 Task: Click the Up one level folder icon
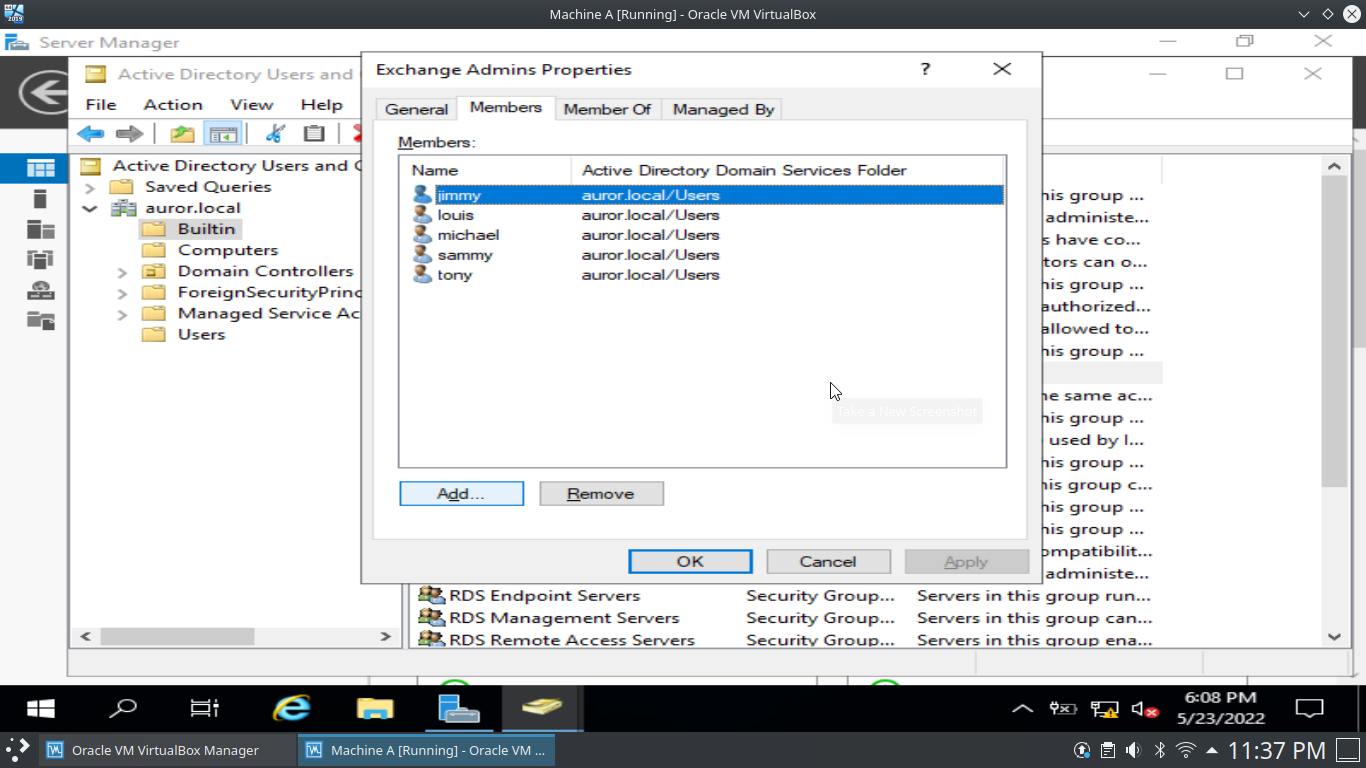click(182, 134)
